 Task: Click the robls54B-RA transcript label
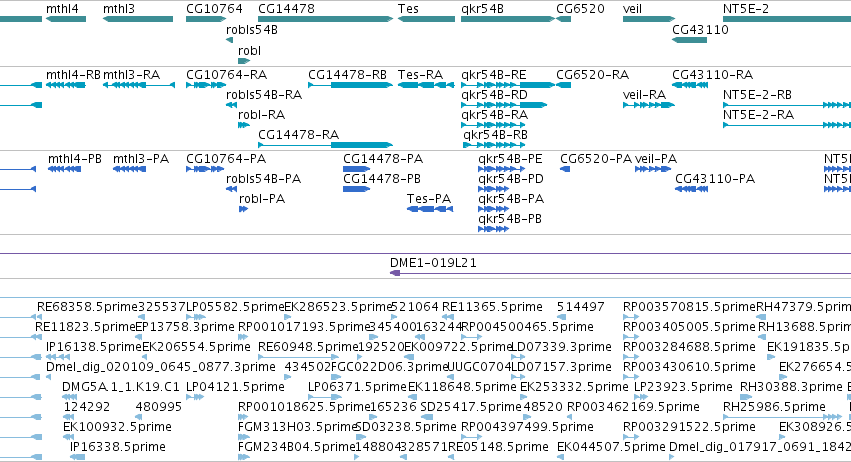[x=264, y=94]
